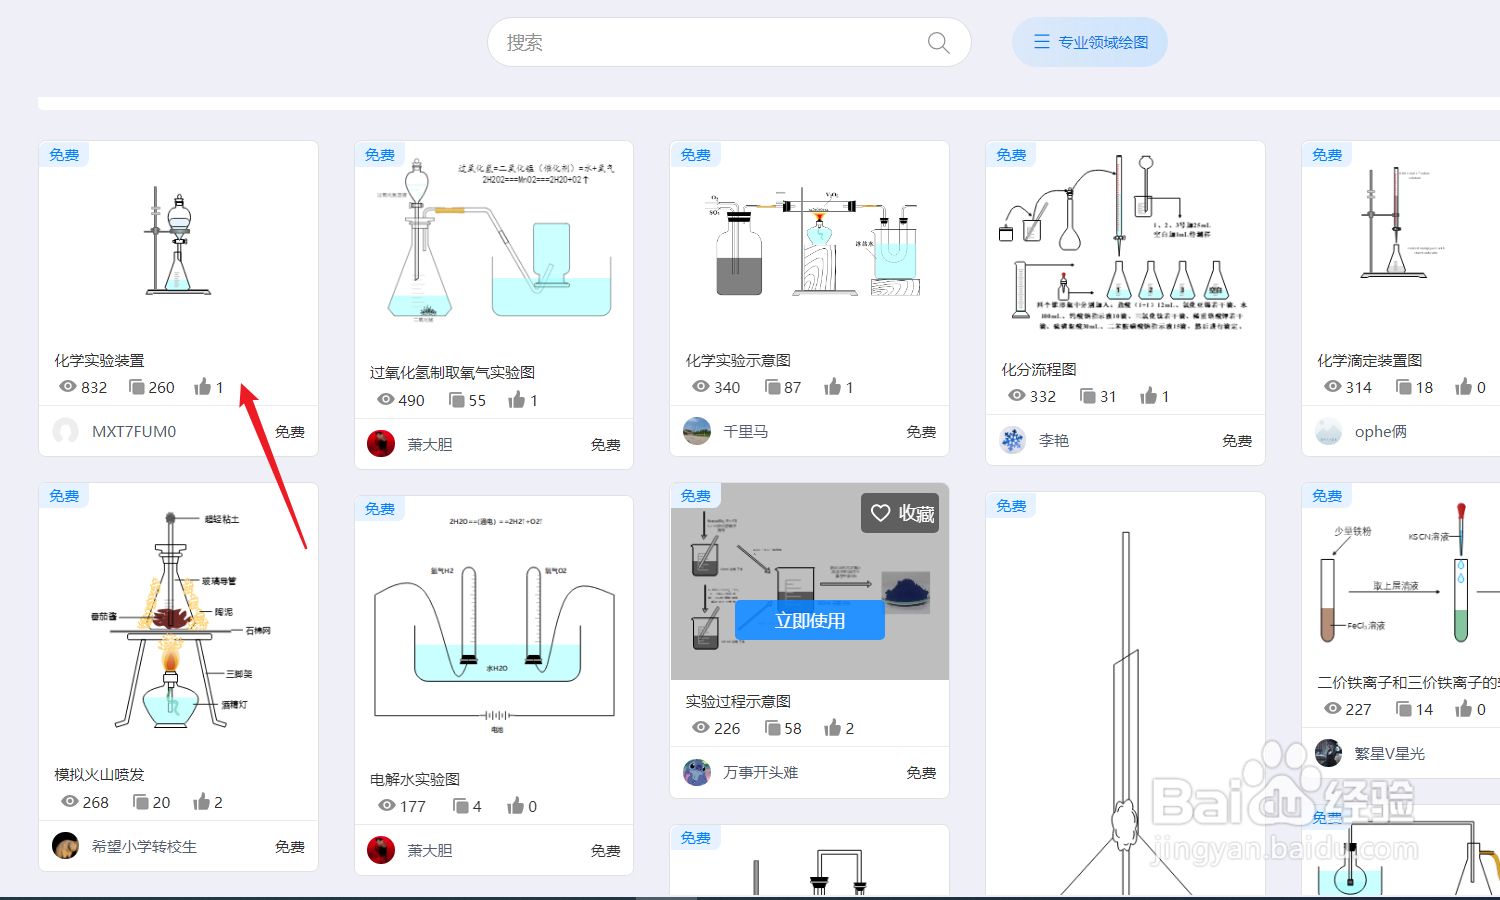Viewport: 1500px width, 900px height.
Task: Toggle the 收藏 heart to favorite 实验过程示意图
Action: (x=880, y=512)
